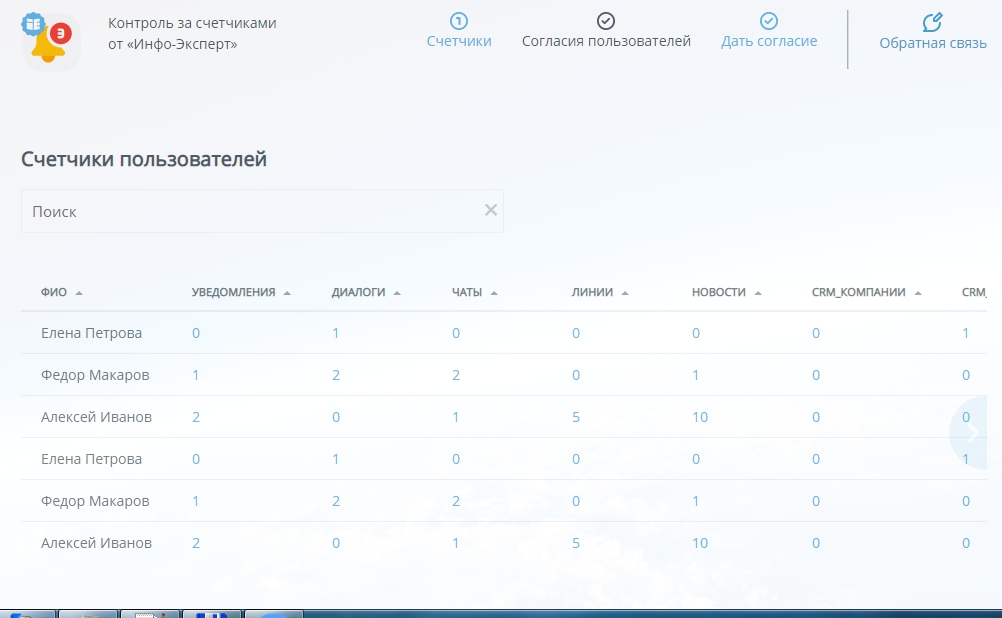Click the Согласия пользователей checkmark icon
Screen dimensions: 1002x618
606,20
